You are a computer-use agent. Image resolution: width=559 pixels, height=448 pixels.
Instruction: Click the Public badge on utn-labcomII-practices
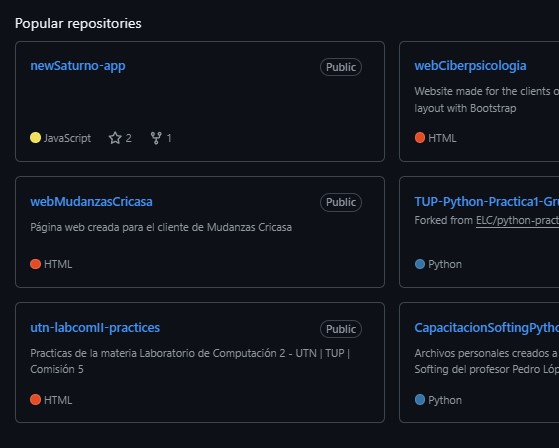point(341,329)
